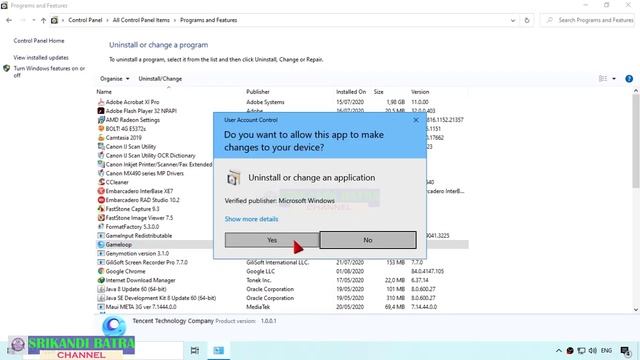This screenshot has width=640, height=360.
Task: Select FormatFactory 5.3.0.0 icon
Action: pos(101,227)
